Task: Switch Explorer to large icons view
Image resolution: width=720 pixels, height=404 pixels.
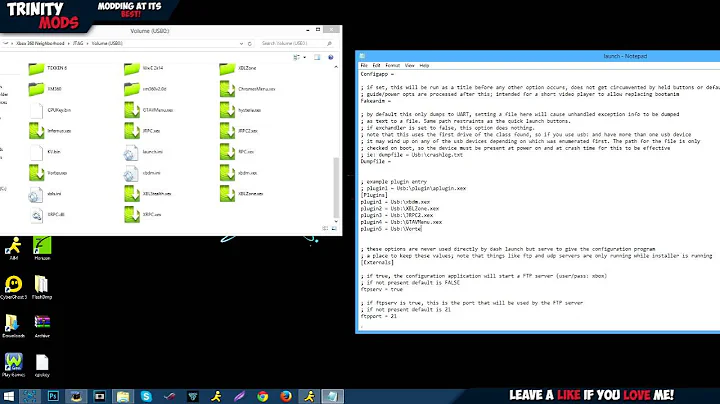Action: [x=334, y=228]
